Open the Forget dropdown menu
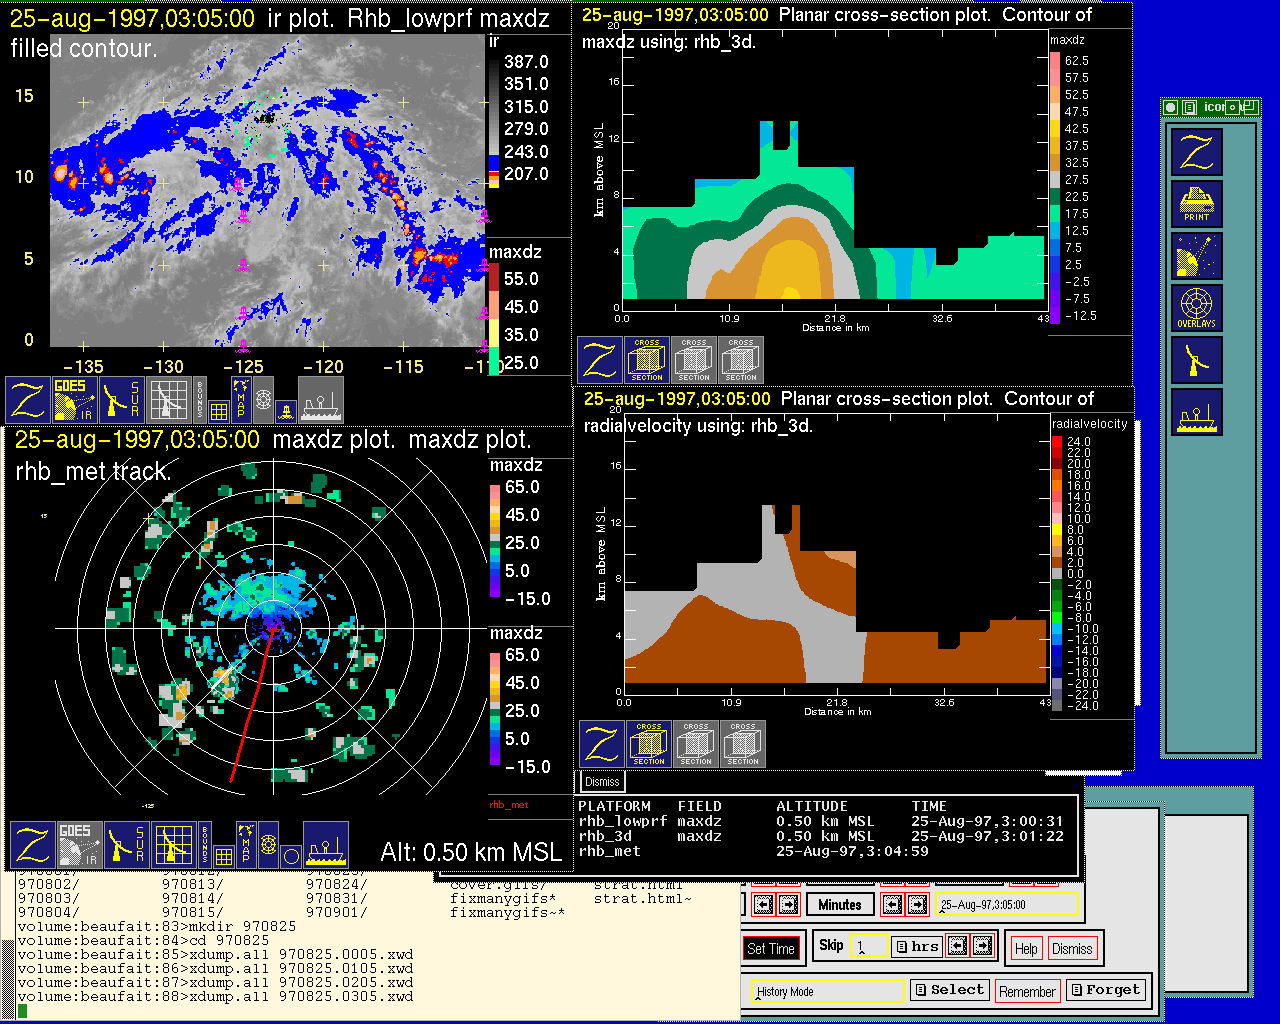The width and height of the screenshot is (1280, 1024). coord(1104,990)
